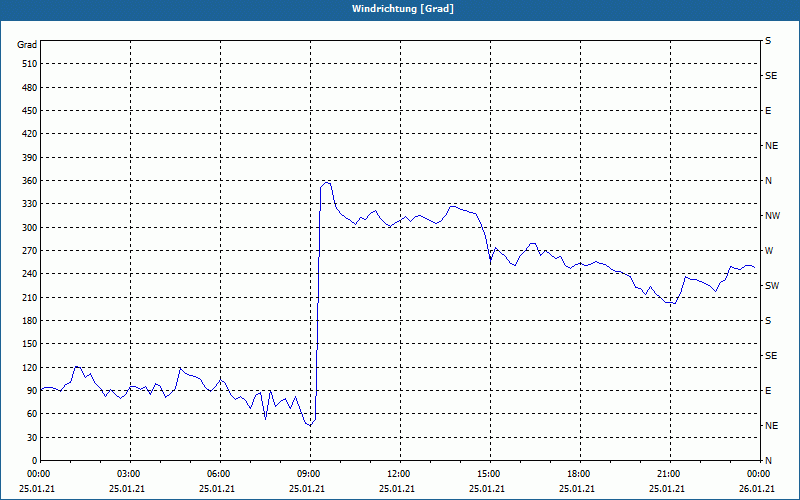This screenshot has width=800, height=500.
Task: Select the 420 value on the degree axis
Action: (30, 134)
